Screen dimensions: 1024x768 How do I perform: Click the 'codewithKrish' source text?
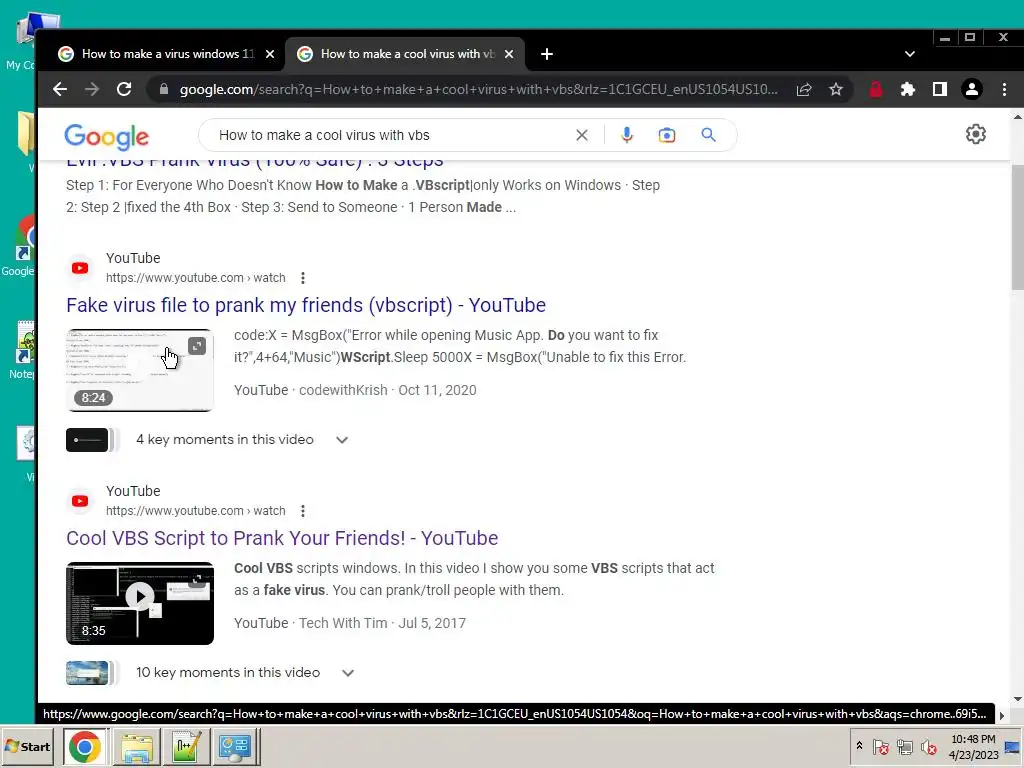(x=343, y=391)
